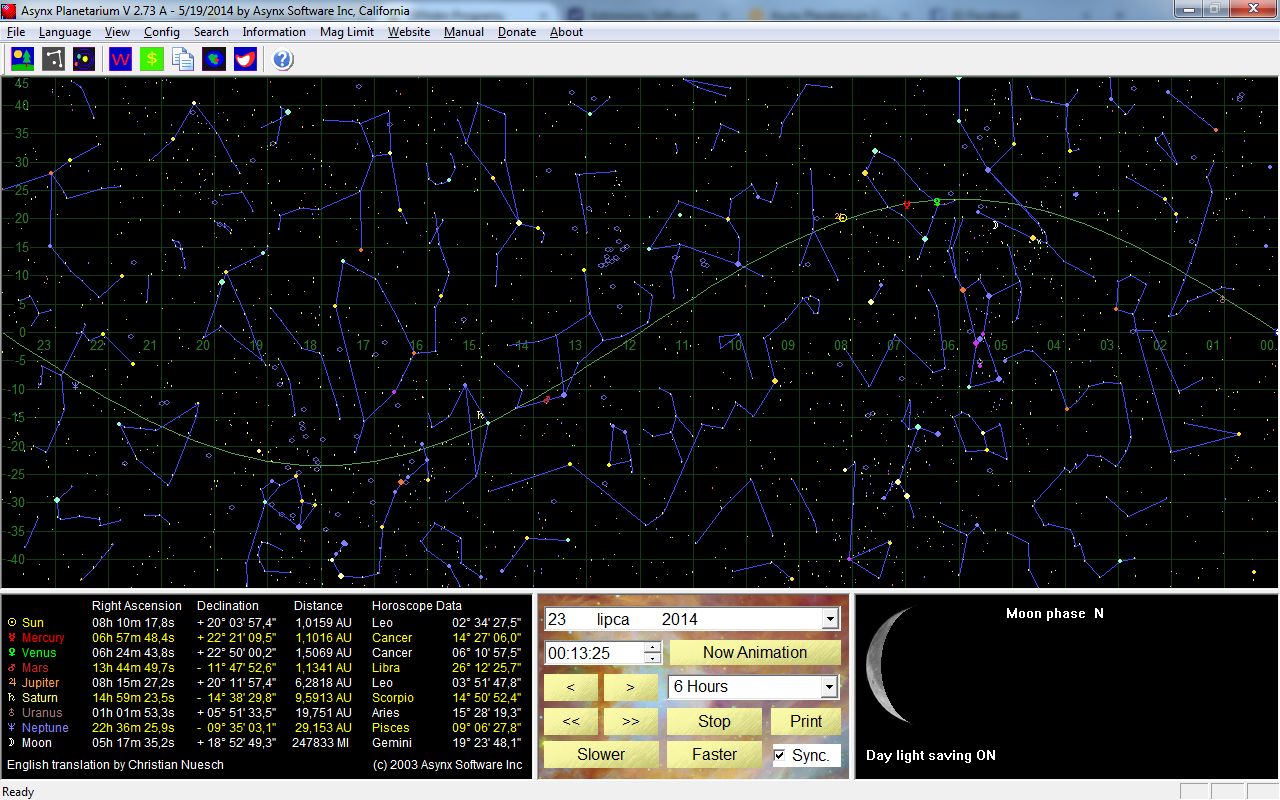
Task: Click the Earth globe toolbar icon
Action: point(214,59)
